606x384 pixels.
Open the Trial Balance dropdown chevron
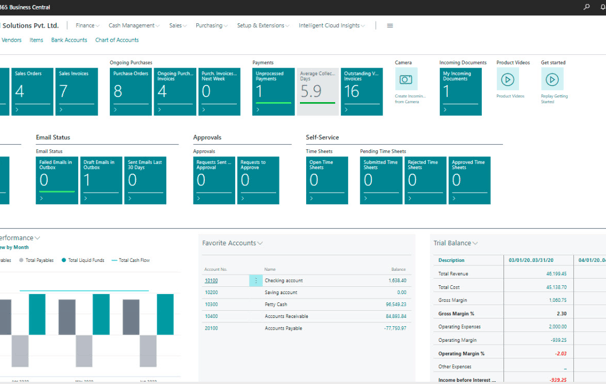tap(475, 243)
